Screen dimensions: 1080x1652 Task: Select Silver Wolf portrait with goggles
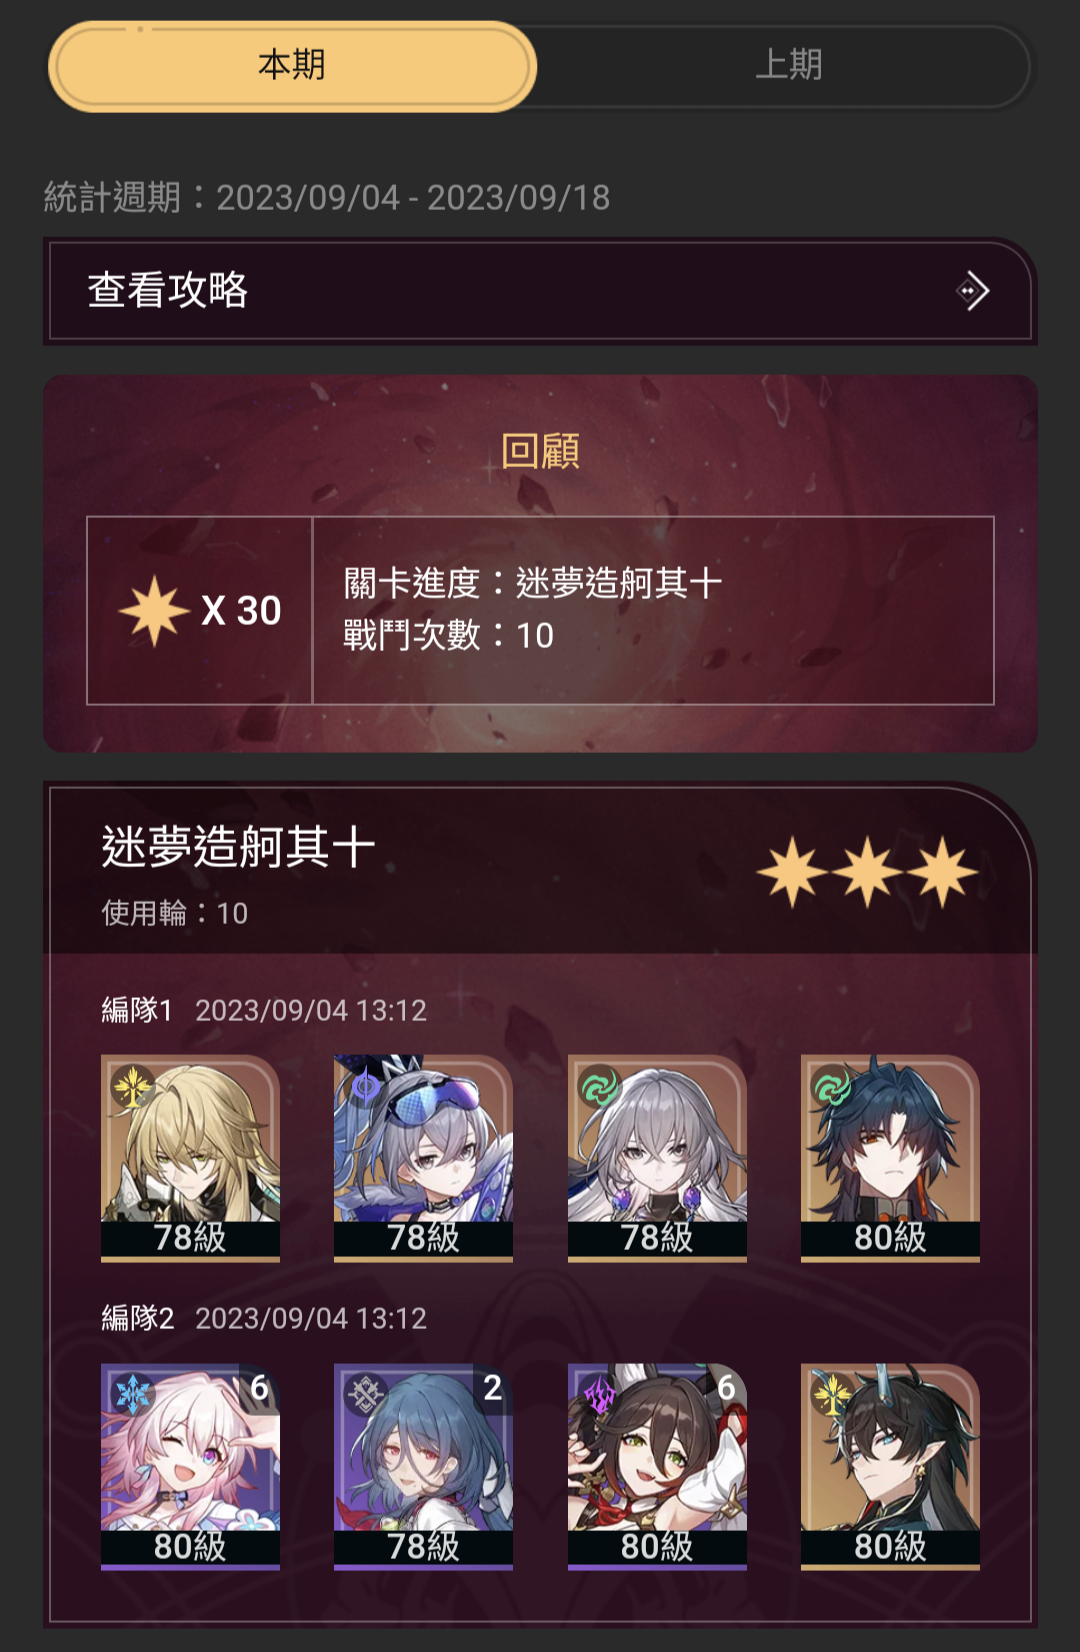[423, 1157]
